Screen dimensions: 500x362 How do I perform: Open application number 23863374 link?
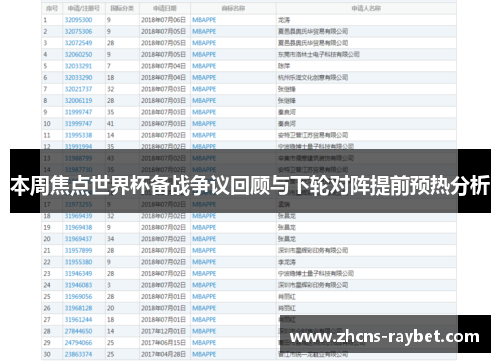pos(78,354)
